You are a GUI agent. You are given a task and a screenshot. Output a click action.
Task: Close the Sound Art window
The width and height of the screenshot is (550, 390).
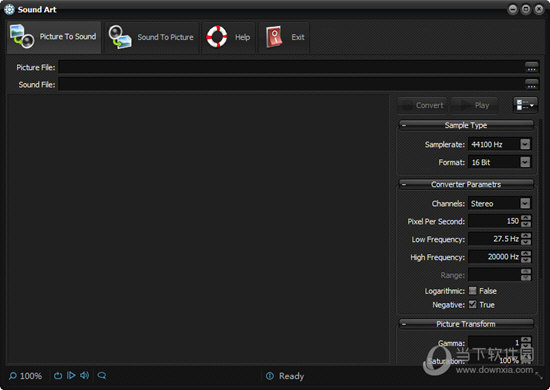539,9
